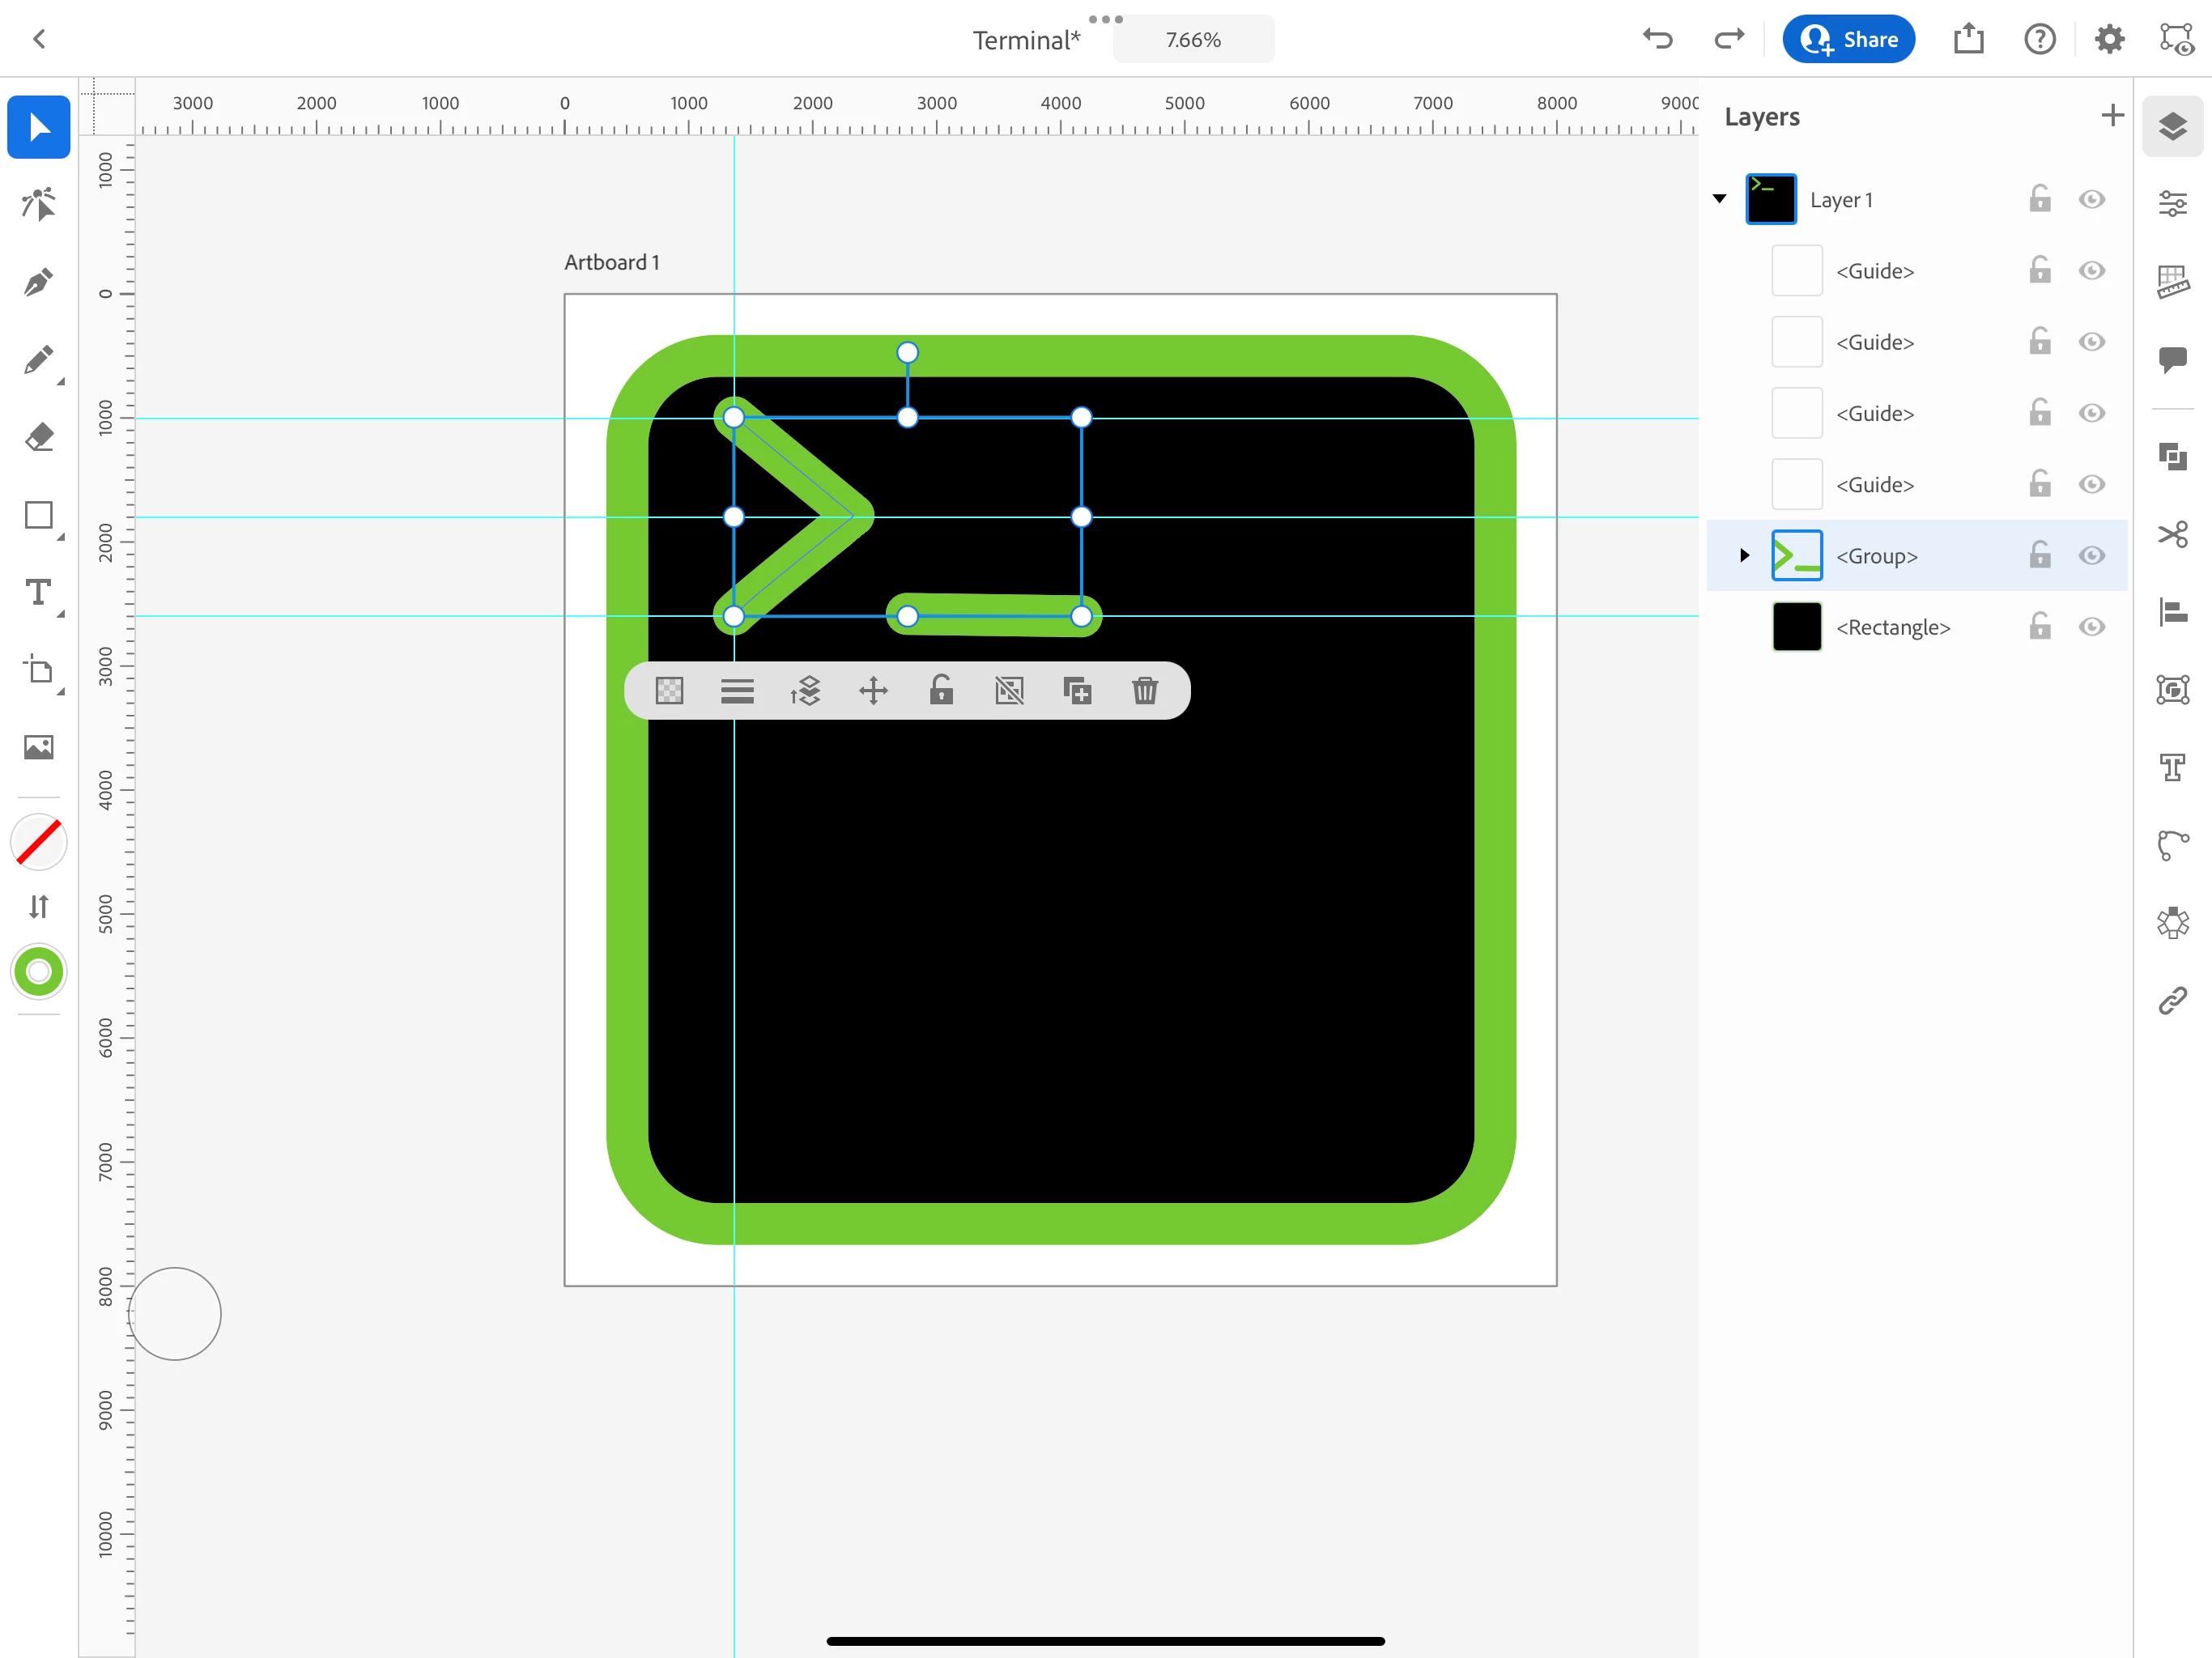Image resolution: width=2212 pixels, height=1658 pixels.
Task: Collapse the Layer 1 tree
Action: pyautogui.click(x=1719, y=199)
